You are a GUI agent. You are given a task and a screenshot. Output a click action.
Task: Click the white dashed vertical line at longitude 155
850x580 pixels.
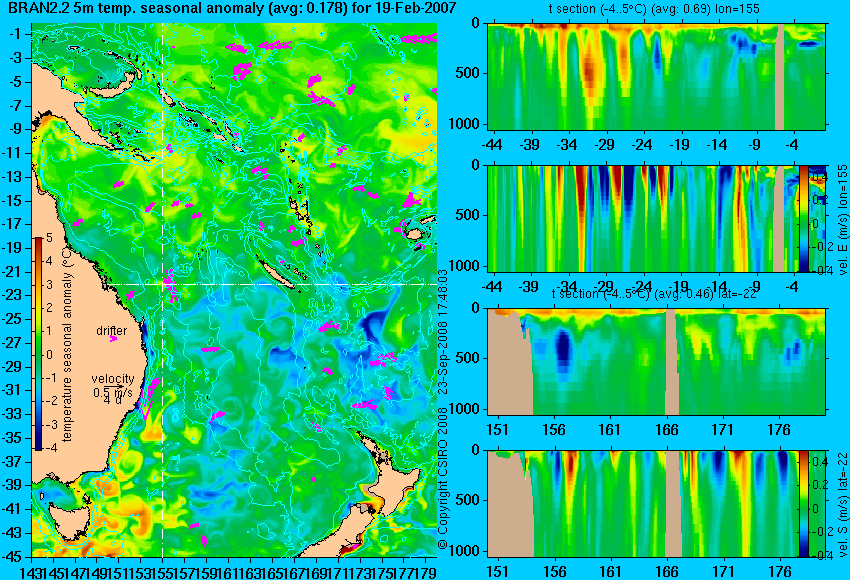point(163,290)
